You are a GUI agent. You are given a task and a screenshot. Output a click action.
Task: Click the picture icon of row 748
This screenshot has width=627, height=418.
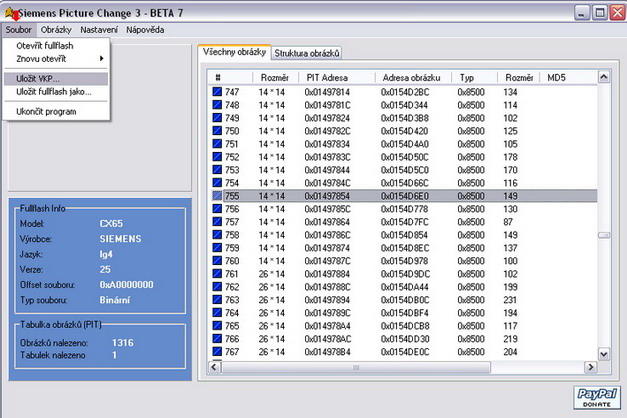coord(217,105)
